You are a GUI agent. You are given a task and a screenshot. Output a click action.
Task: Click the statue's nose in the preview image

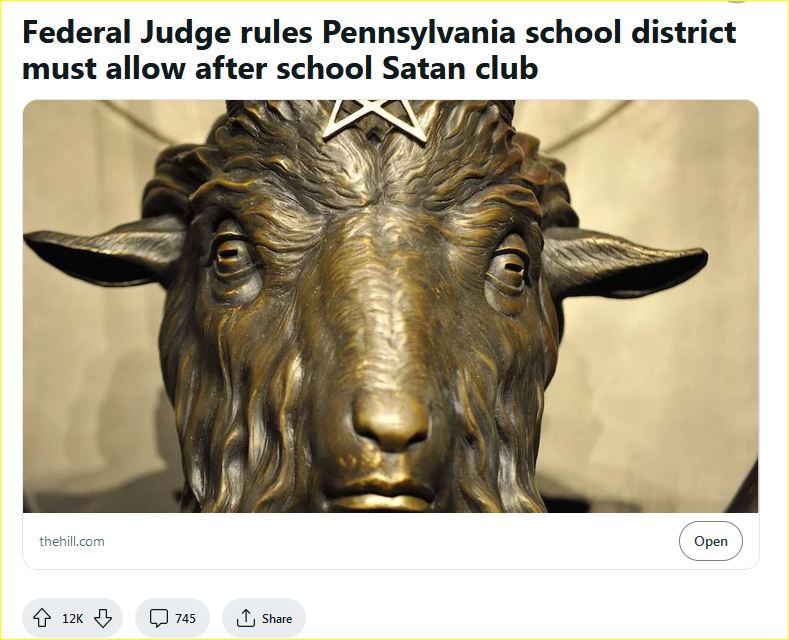point(391,421)
